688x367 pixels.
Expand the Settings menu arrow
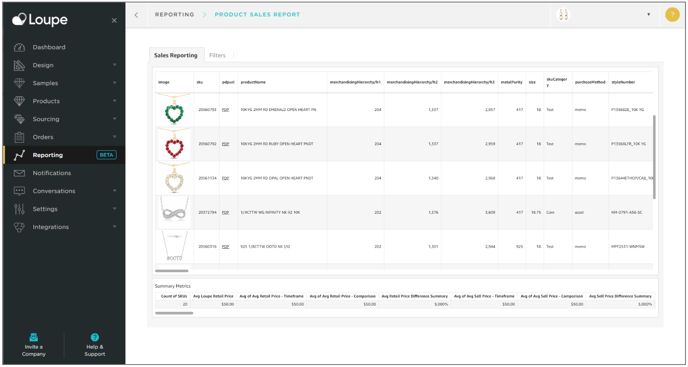pos(115,209)
